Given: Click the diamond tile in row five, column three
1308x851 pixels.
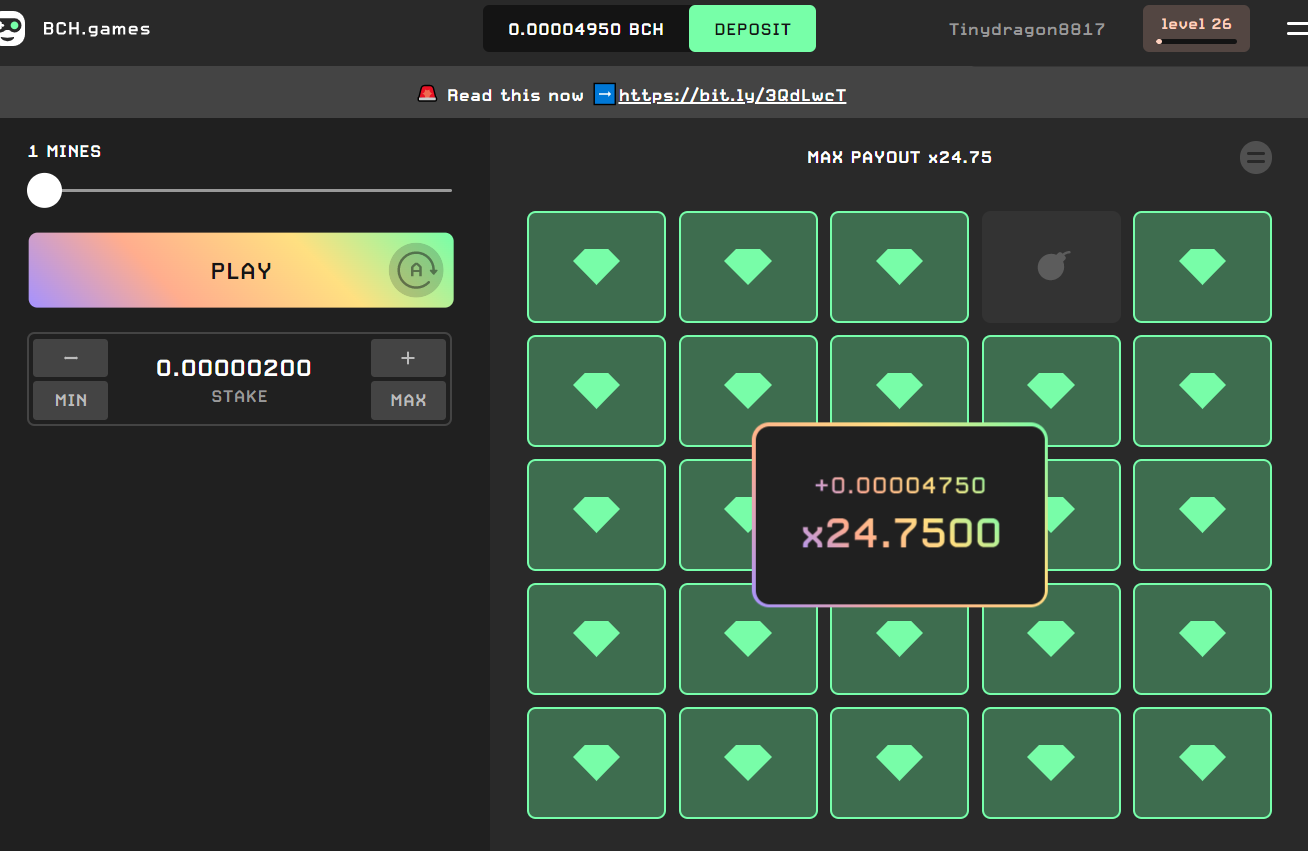Looking at the screenshot, I should coord(899,763).
